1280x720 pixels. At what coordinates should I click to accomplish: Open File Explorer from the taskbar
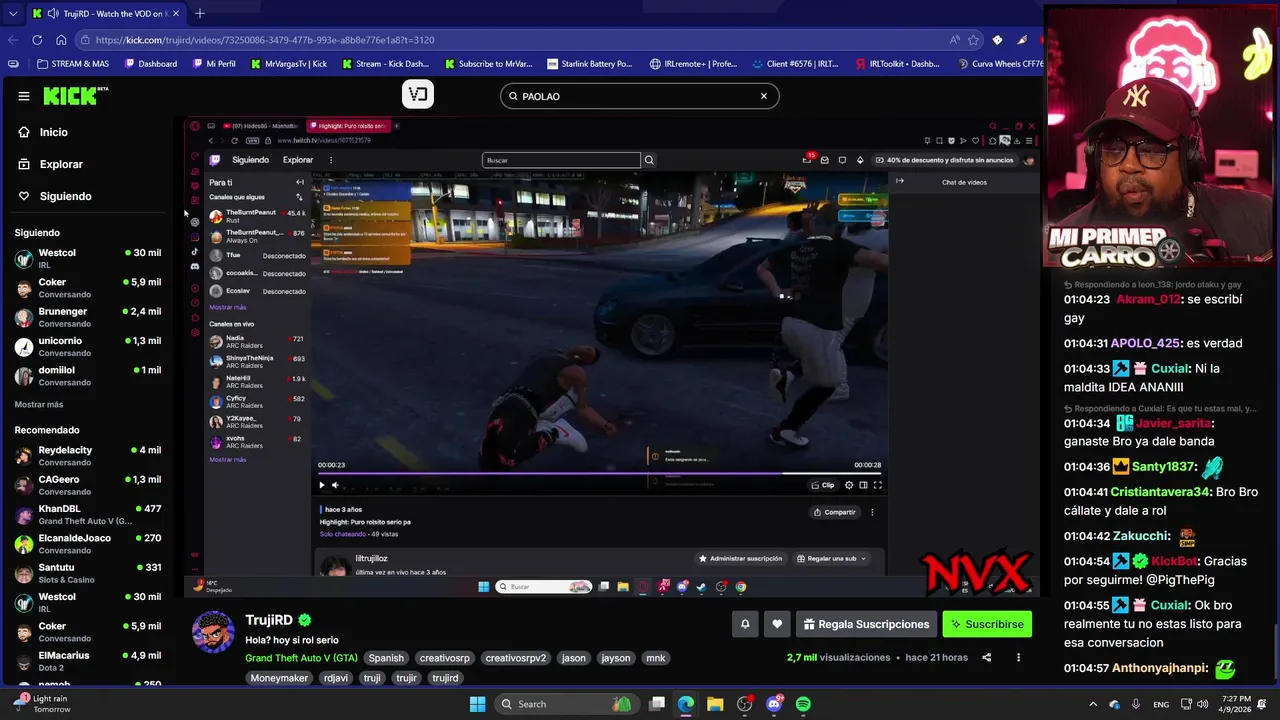(x=715, y=704)
